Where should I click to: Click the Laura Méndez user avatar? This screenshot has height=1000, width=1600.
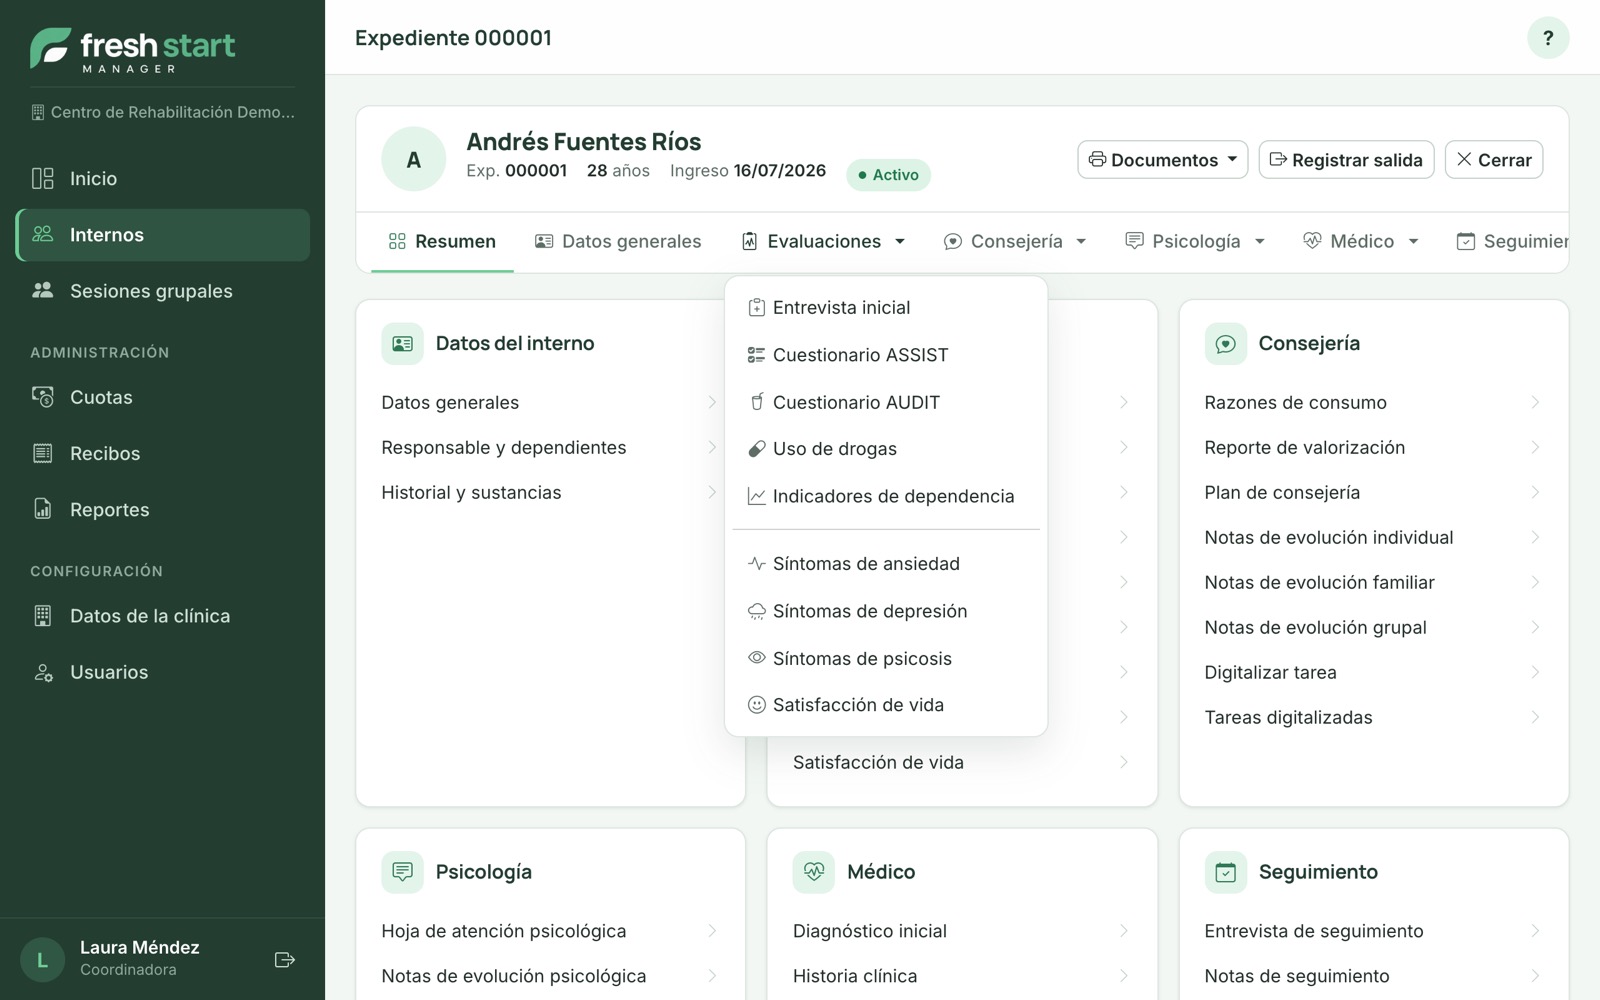pyautogui.click(x=42, y=960)
